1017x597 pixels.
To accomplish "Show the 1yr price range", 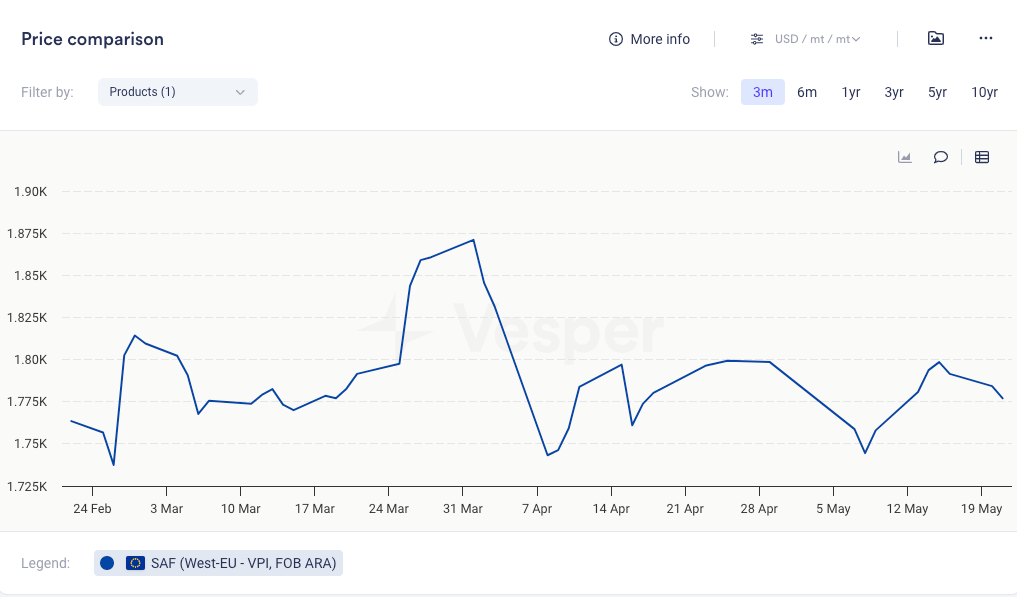I will pyautogui.click(x=851, y=92).
